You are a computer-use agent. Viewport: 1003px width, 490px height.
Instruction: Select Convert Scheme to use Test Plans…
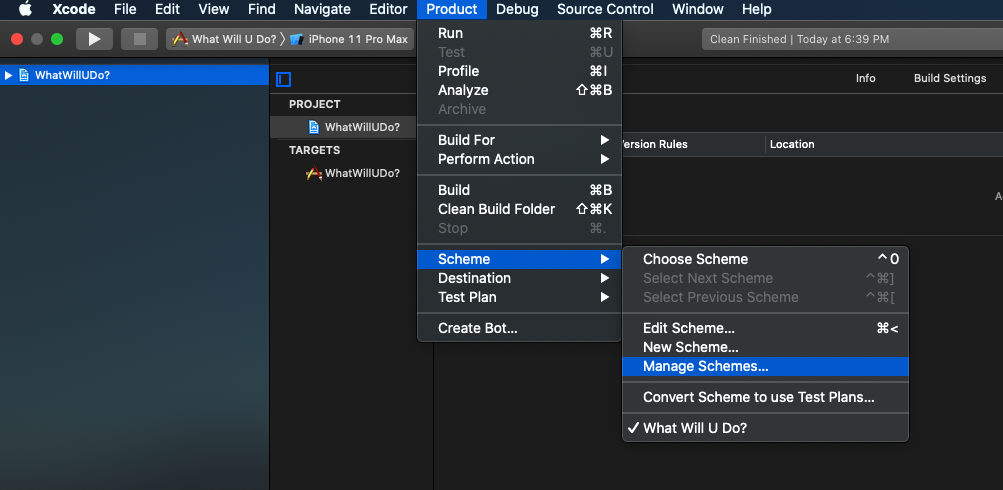765,397
